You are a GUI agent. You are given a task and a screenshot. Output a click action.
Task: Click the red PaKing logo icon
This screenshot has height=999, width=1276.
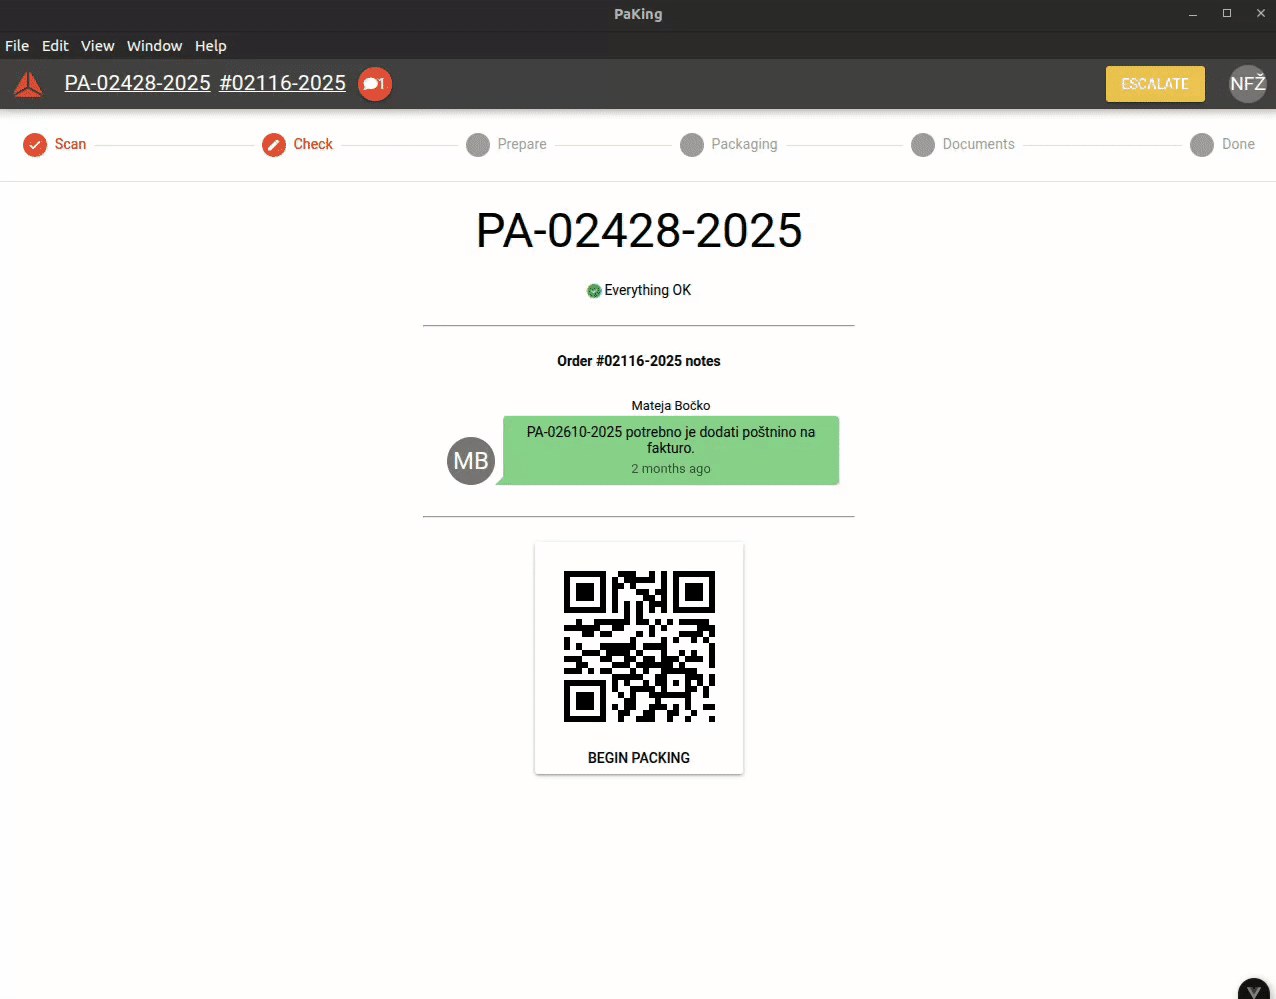(28, 84)
